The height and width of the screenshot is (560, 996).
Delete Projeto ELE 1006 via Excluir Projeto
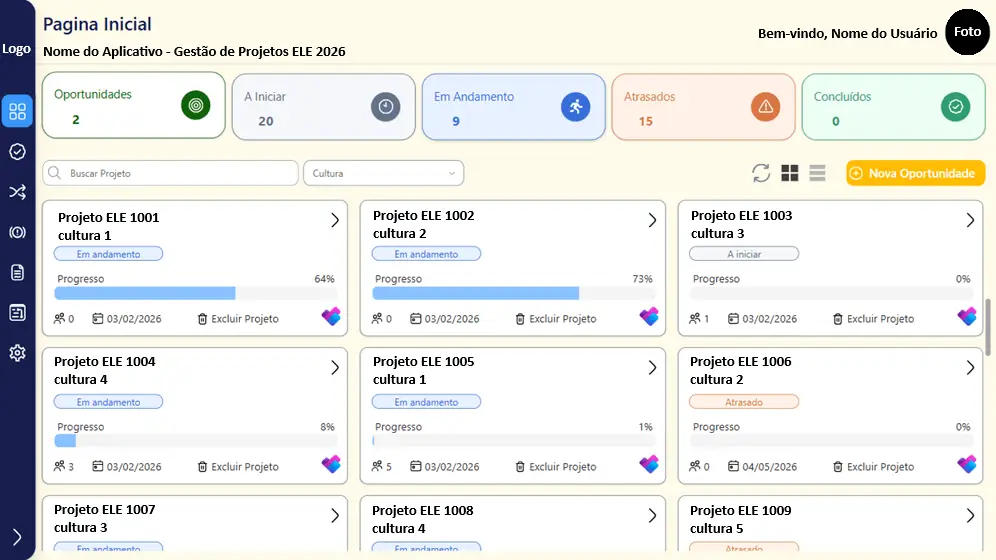pyautogui.click(x=873, y=467)
